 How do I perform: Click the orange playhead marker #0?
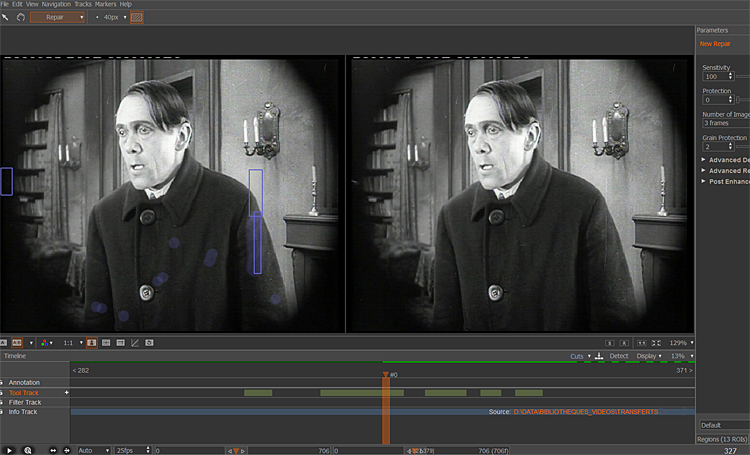coord(386,375)
